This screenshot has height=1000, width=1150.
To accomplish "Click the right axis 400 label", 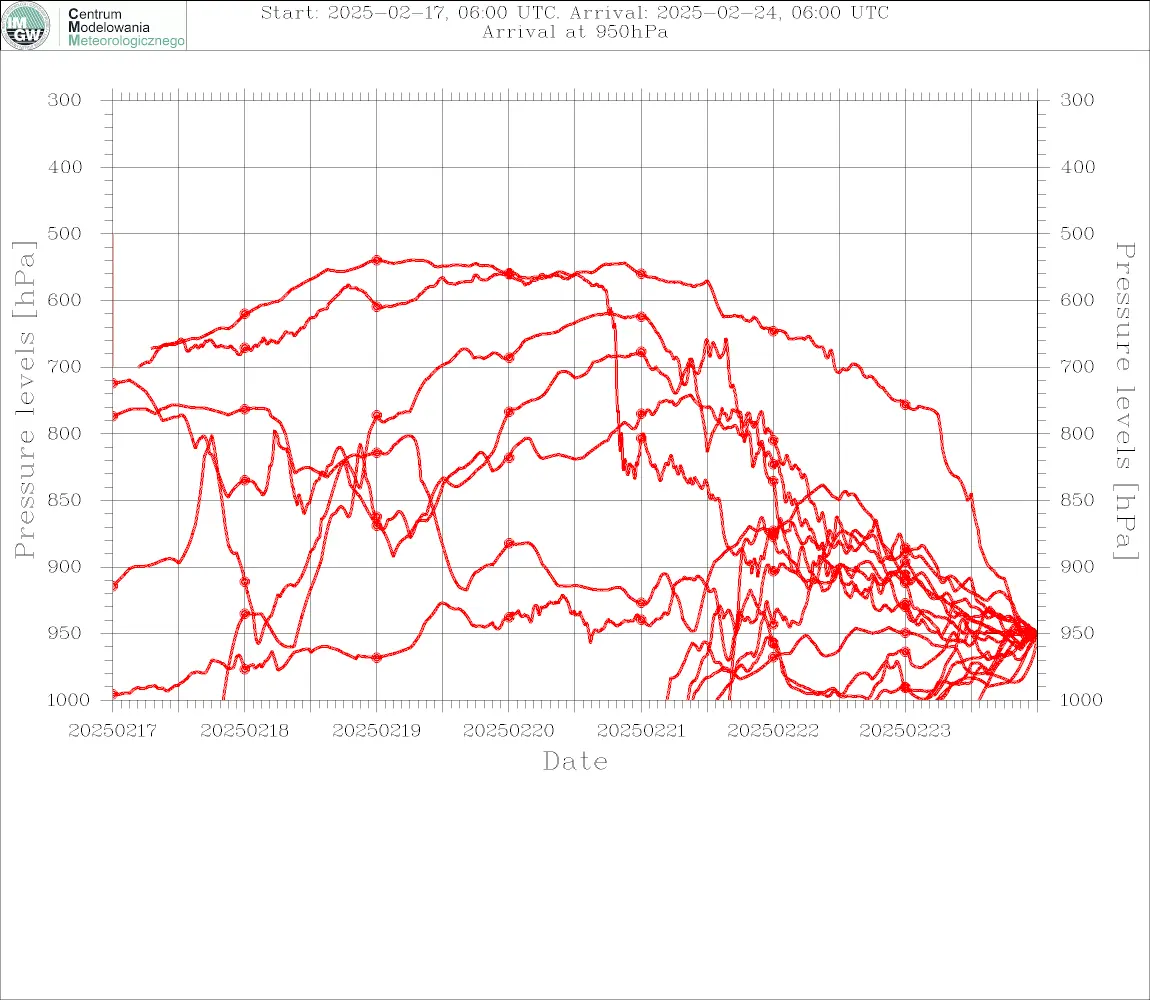I will click(1077, 167).
